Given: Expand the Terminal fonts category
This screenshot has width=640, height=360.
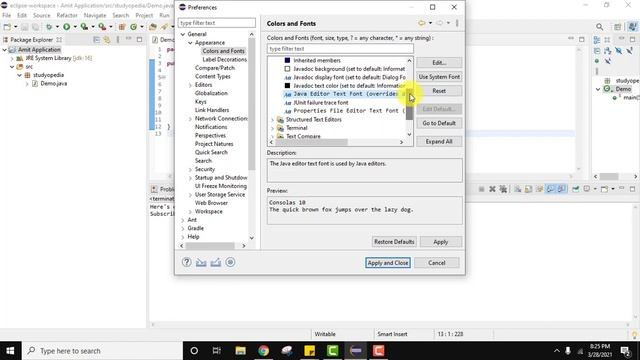Looking at the screenshot, I should [272, 128].
